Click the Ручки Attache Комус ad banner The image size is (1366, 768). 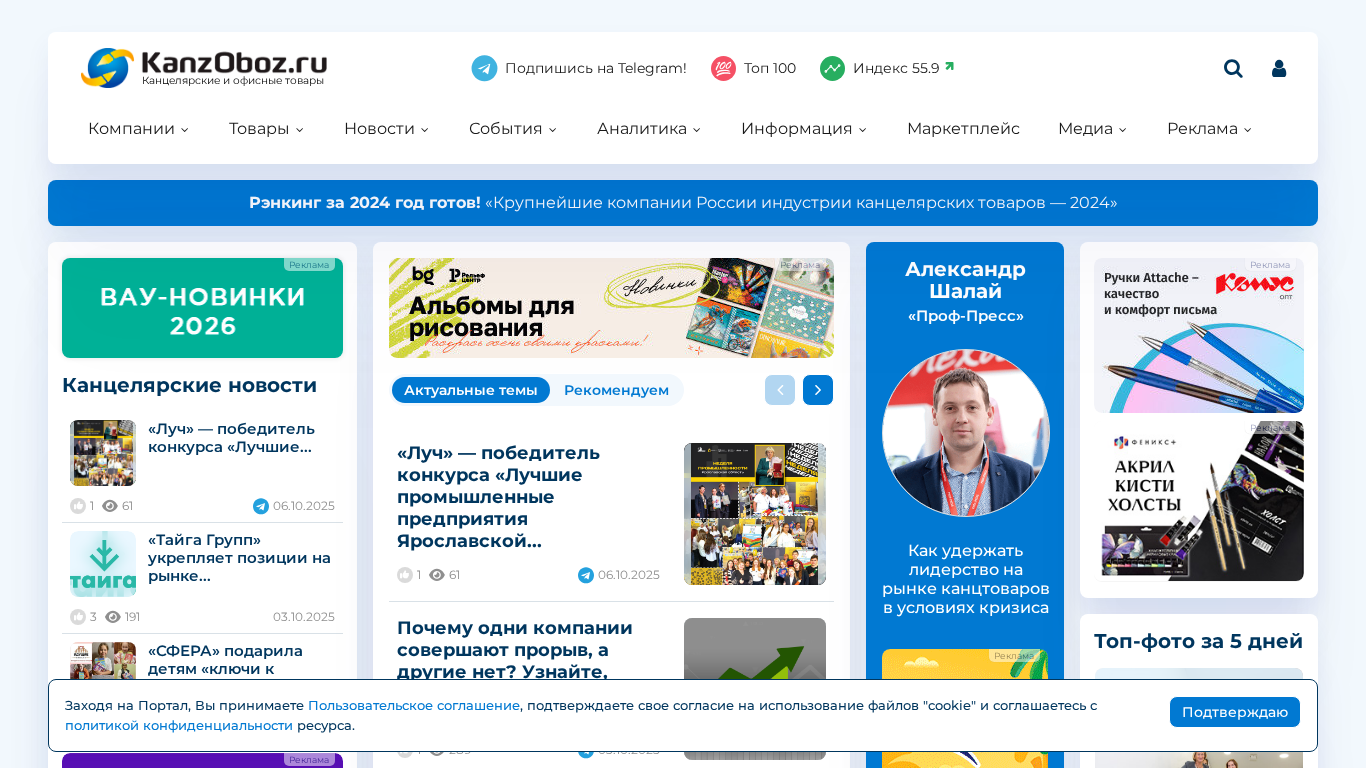click(1199, 335)
